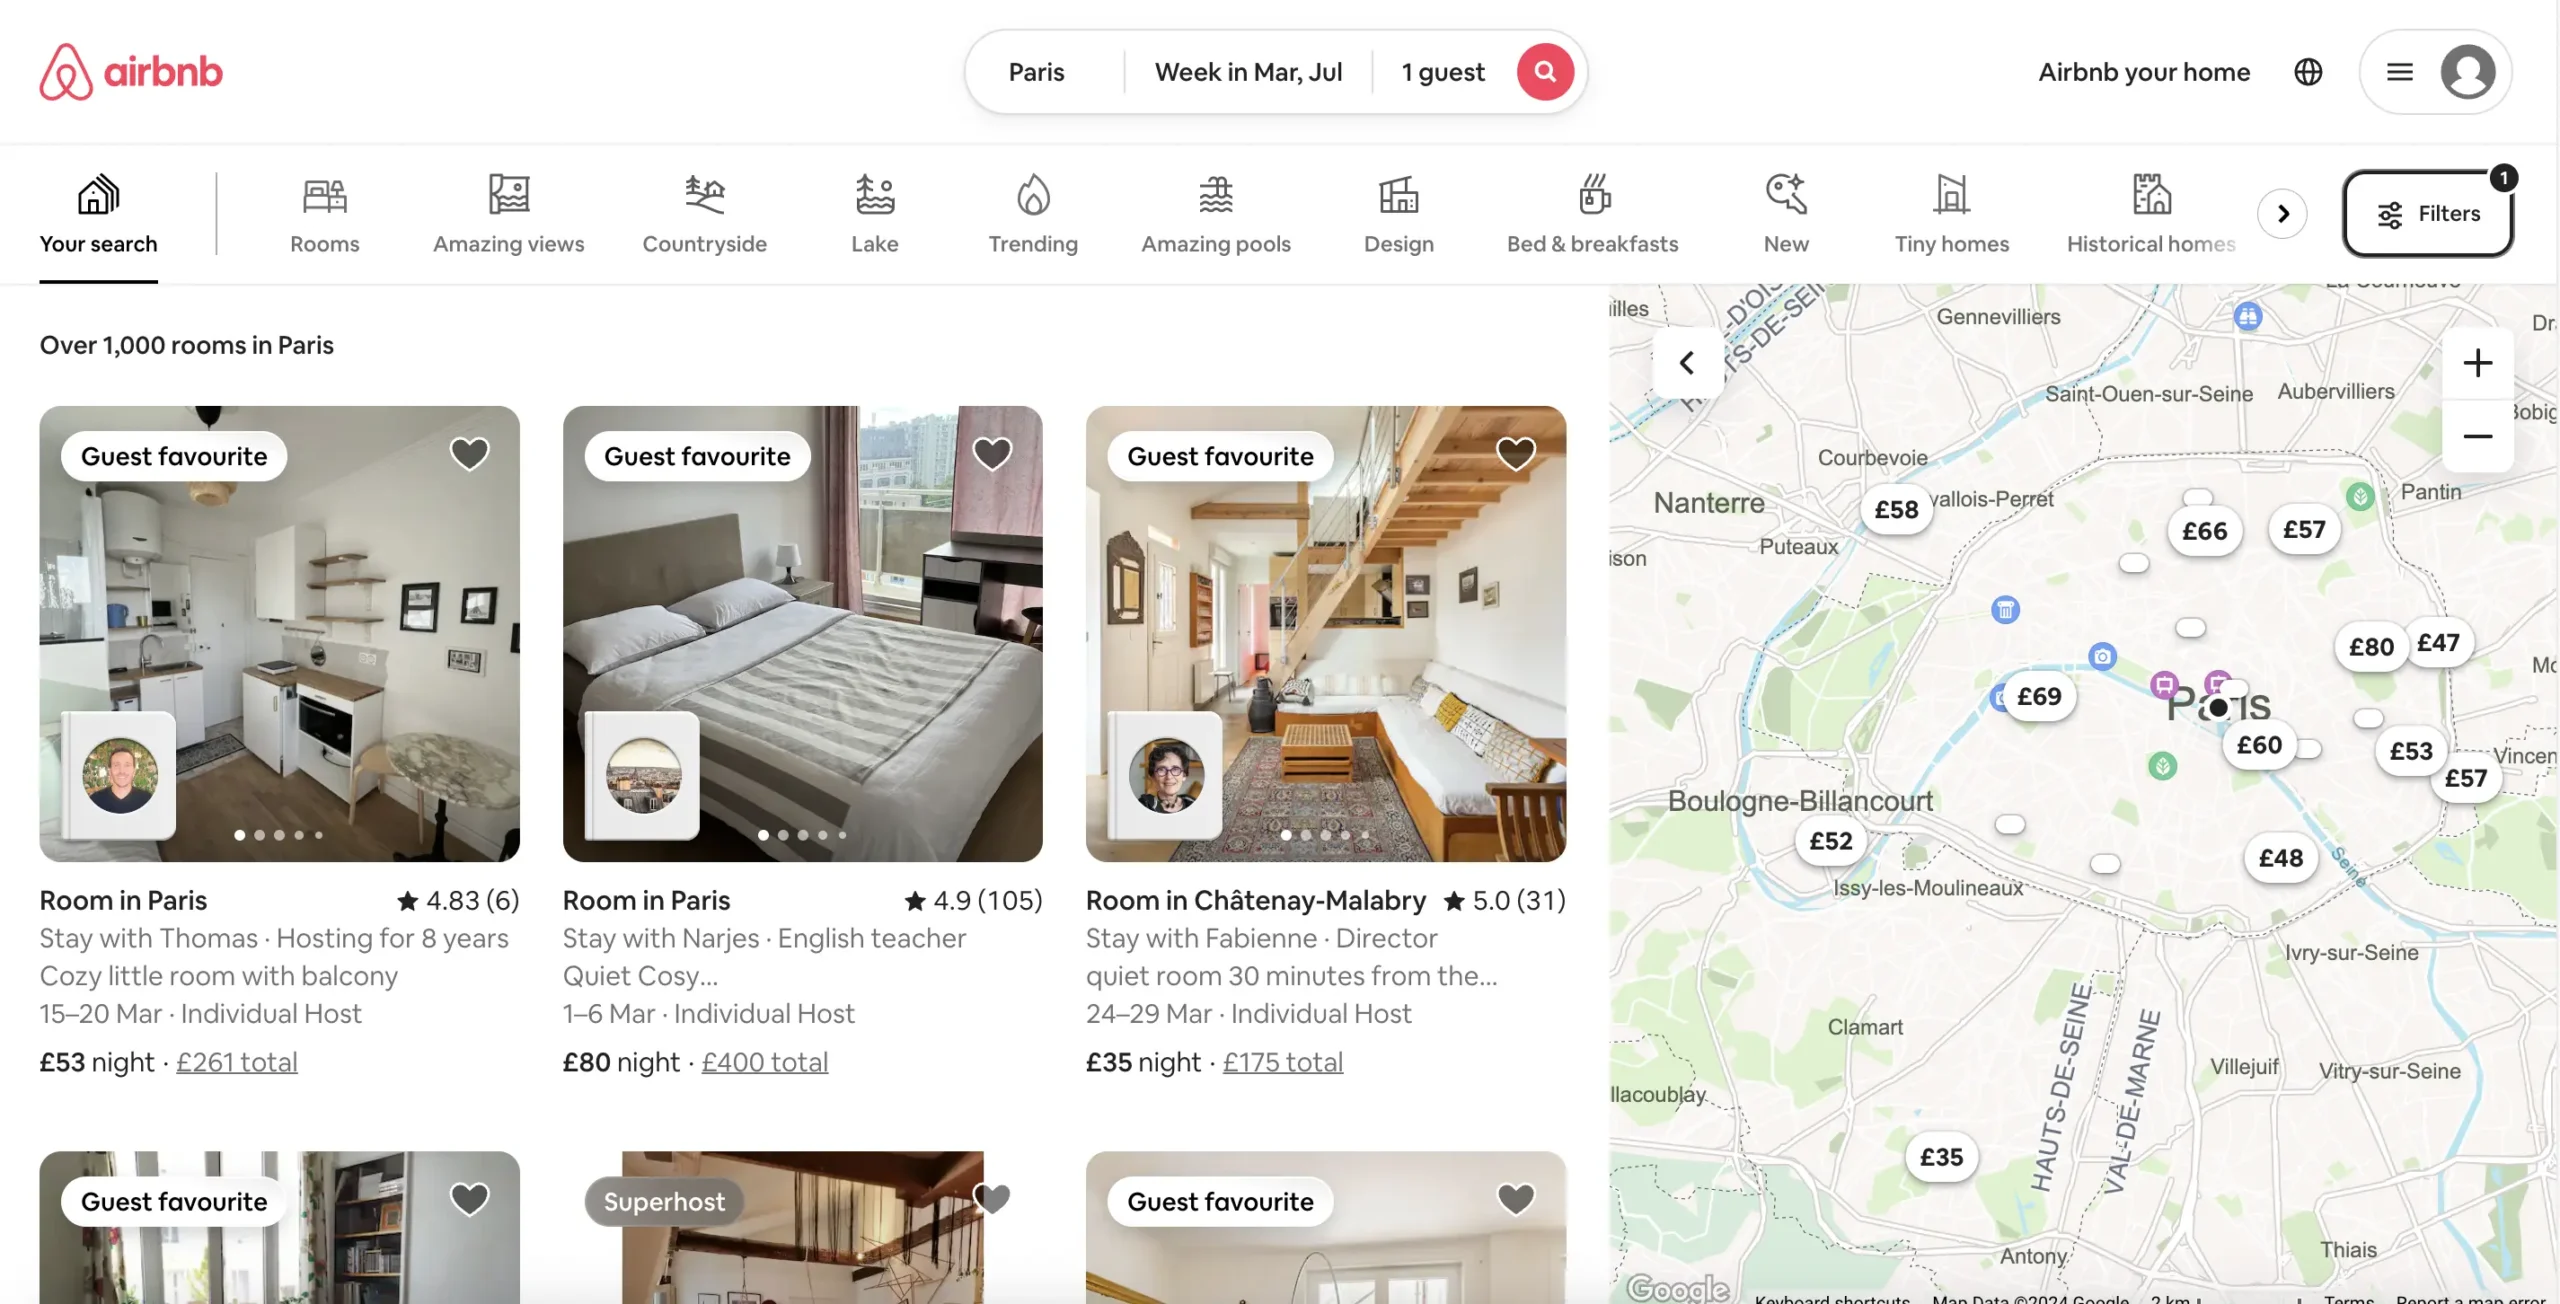This screenshot has height=1304, width=2560.
Task: Click Airbnb your home link
Action: coord(2144,70)
